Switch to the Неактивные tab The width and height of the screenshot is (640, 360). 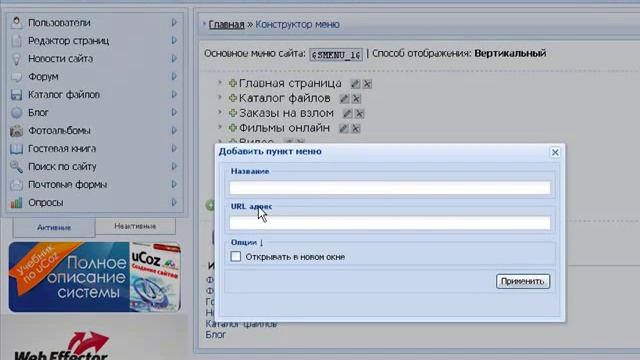tap(135, 226)
